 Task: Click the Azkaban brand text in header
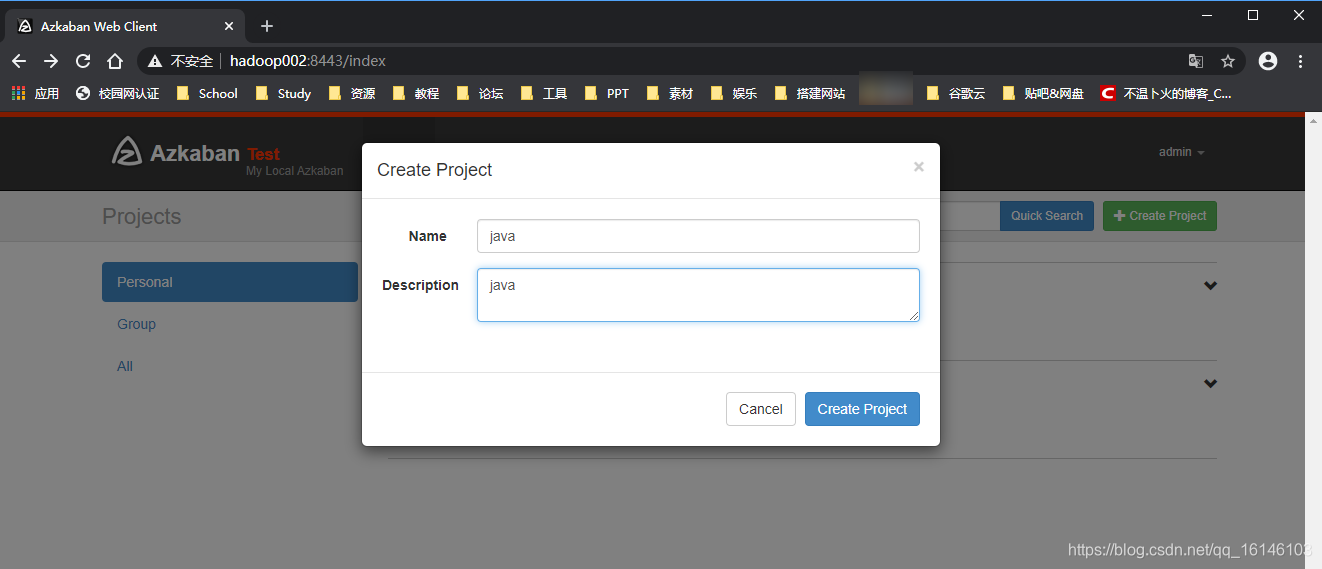click(x=195, y=153)
